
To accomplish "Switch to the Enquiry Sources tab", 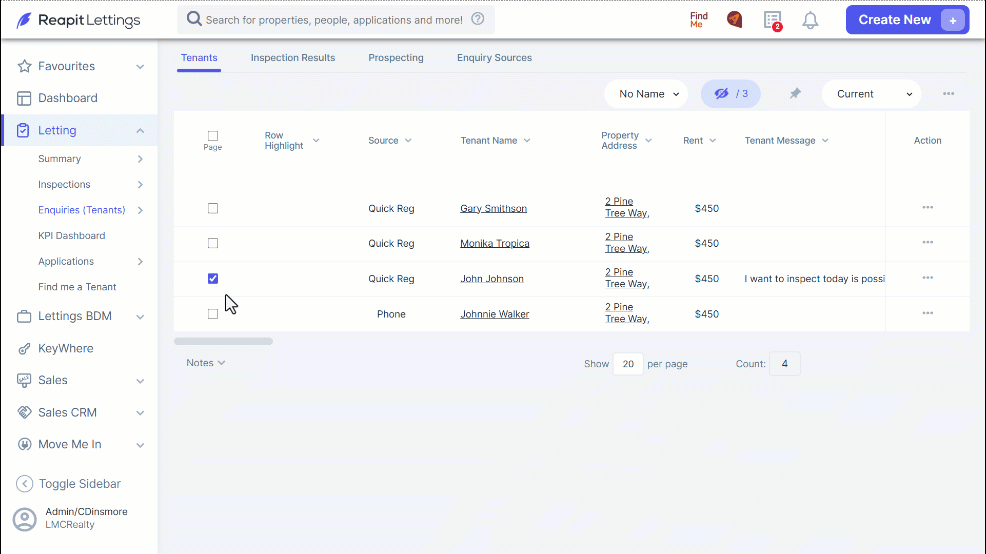I will click(x=494, y=58).
